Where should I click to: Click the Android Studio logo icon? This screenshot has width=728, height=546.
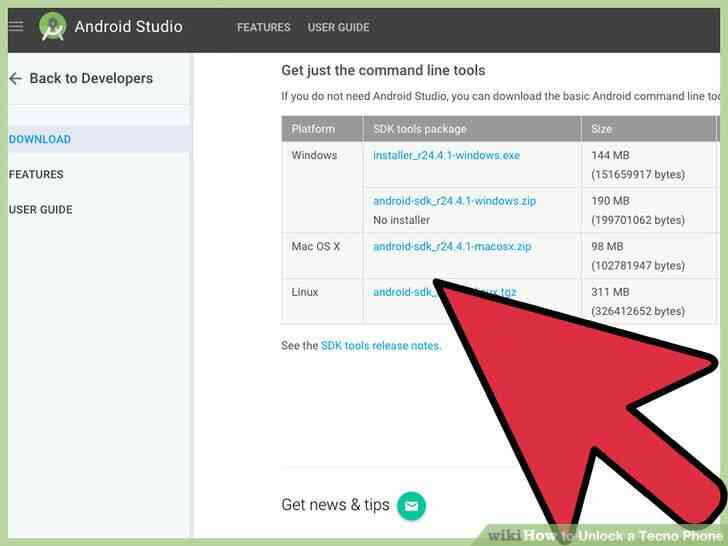pyautogui.click(x=52, y=26)
